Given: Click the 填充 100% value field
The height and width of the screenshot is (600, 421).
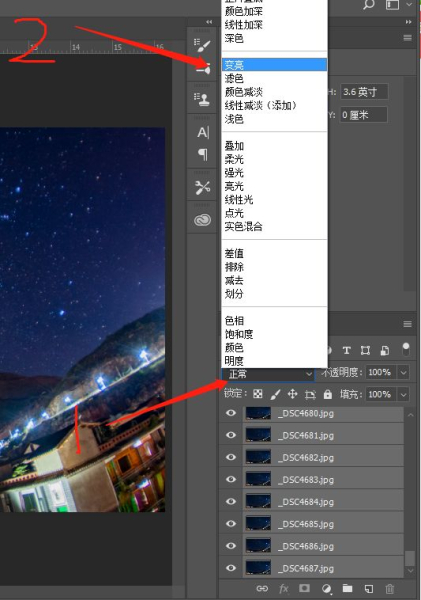Looking at the screenshot, I should click(382, 395).
